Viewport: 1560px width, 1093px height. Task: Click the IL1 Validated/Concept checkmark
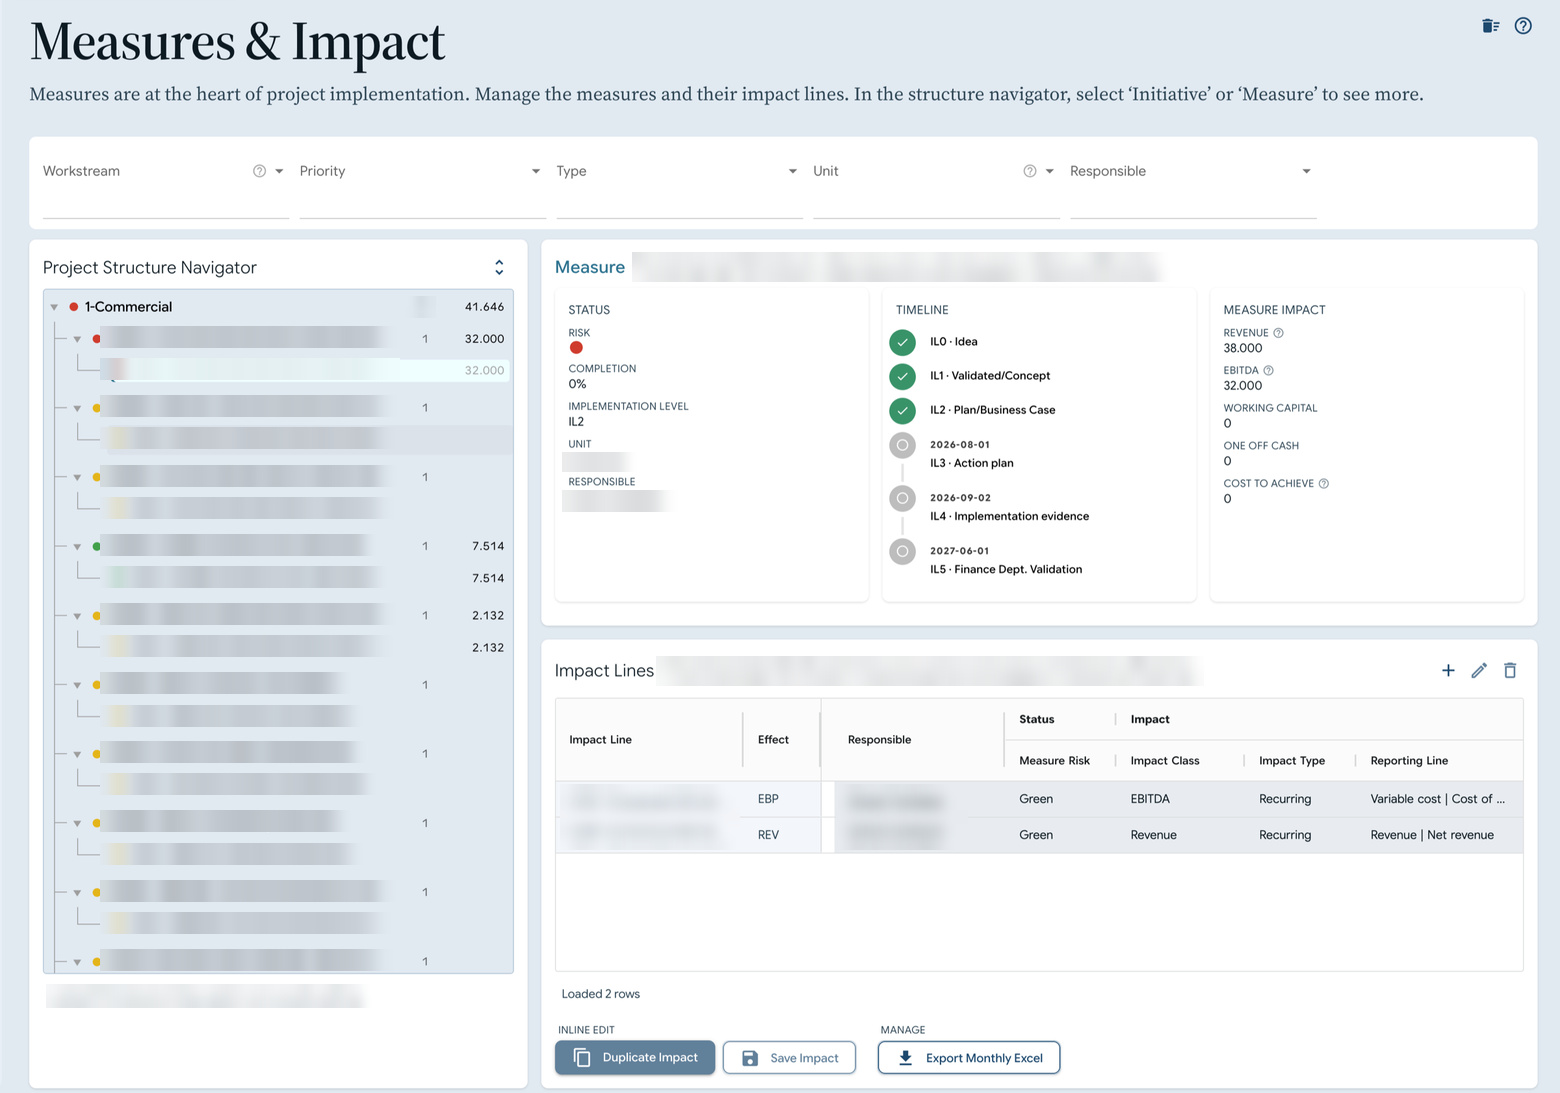click(x=902, y=376)
